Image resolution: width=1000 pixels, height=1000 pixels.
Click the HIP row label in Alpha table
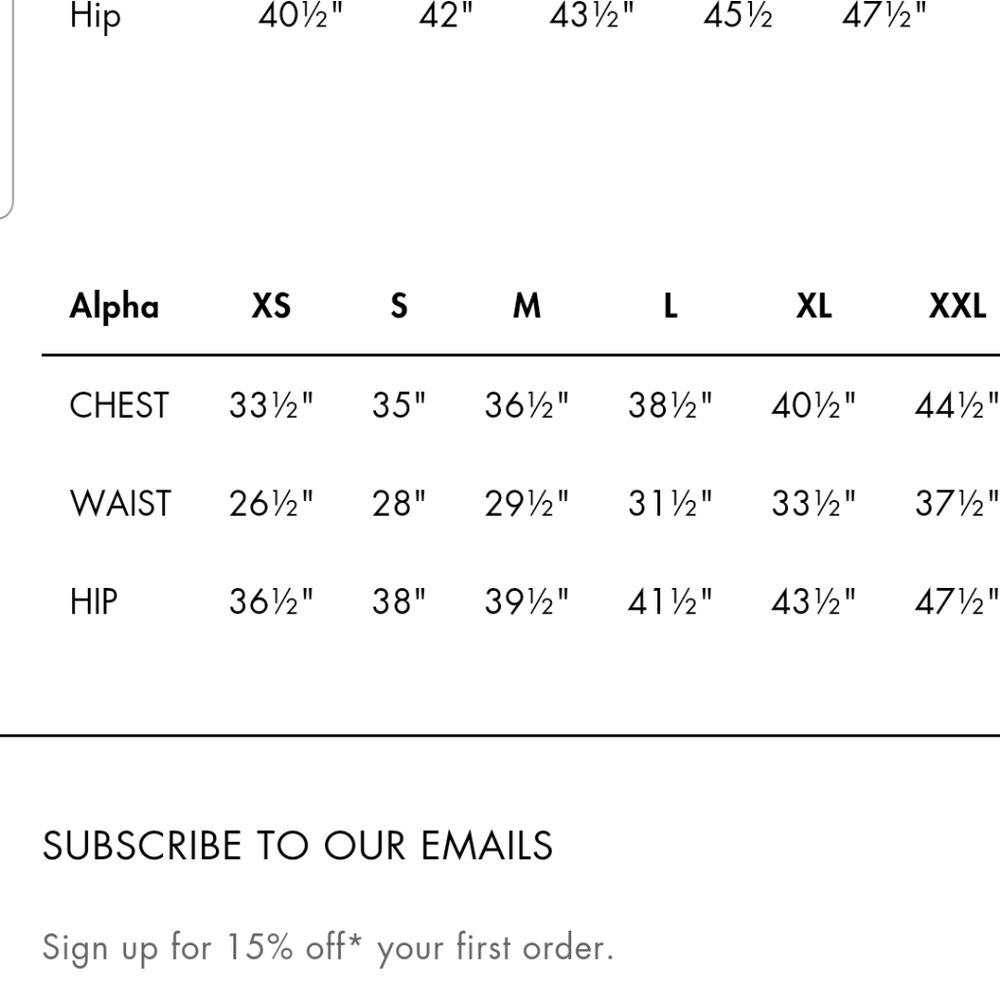[x=94, y=601]
